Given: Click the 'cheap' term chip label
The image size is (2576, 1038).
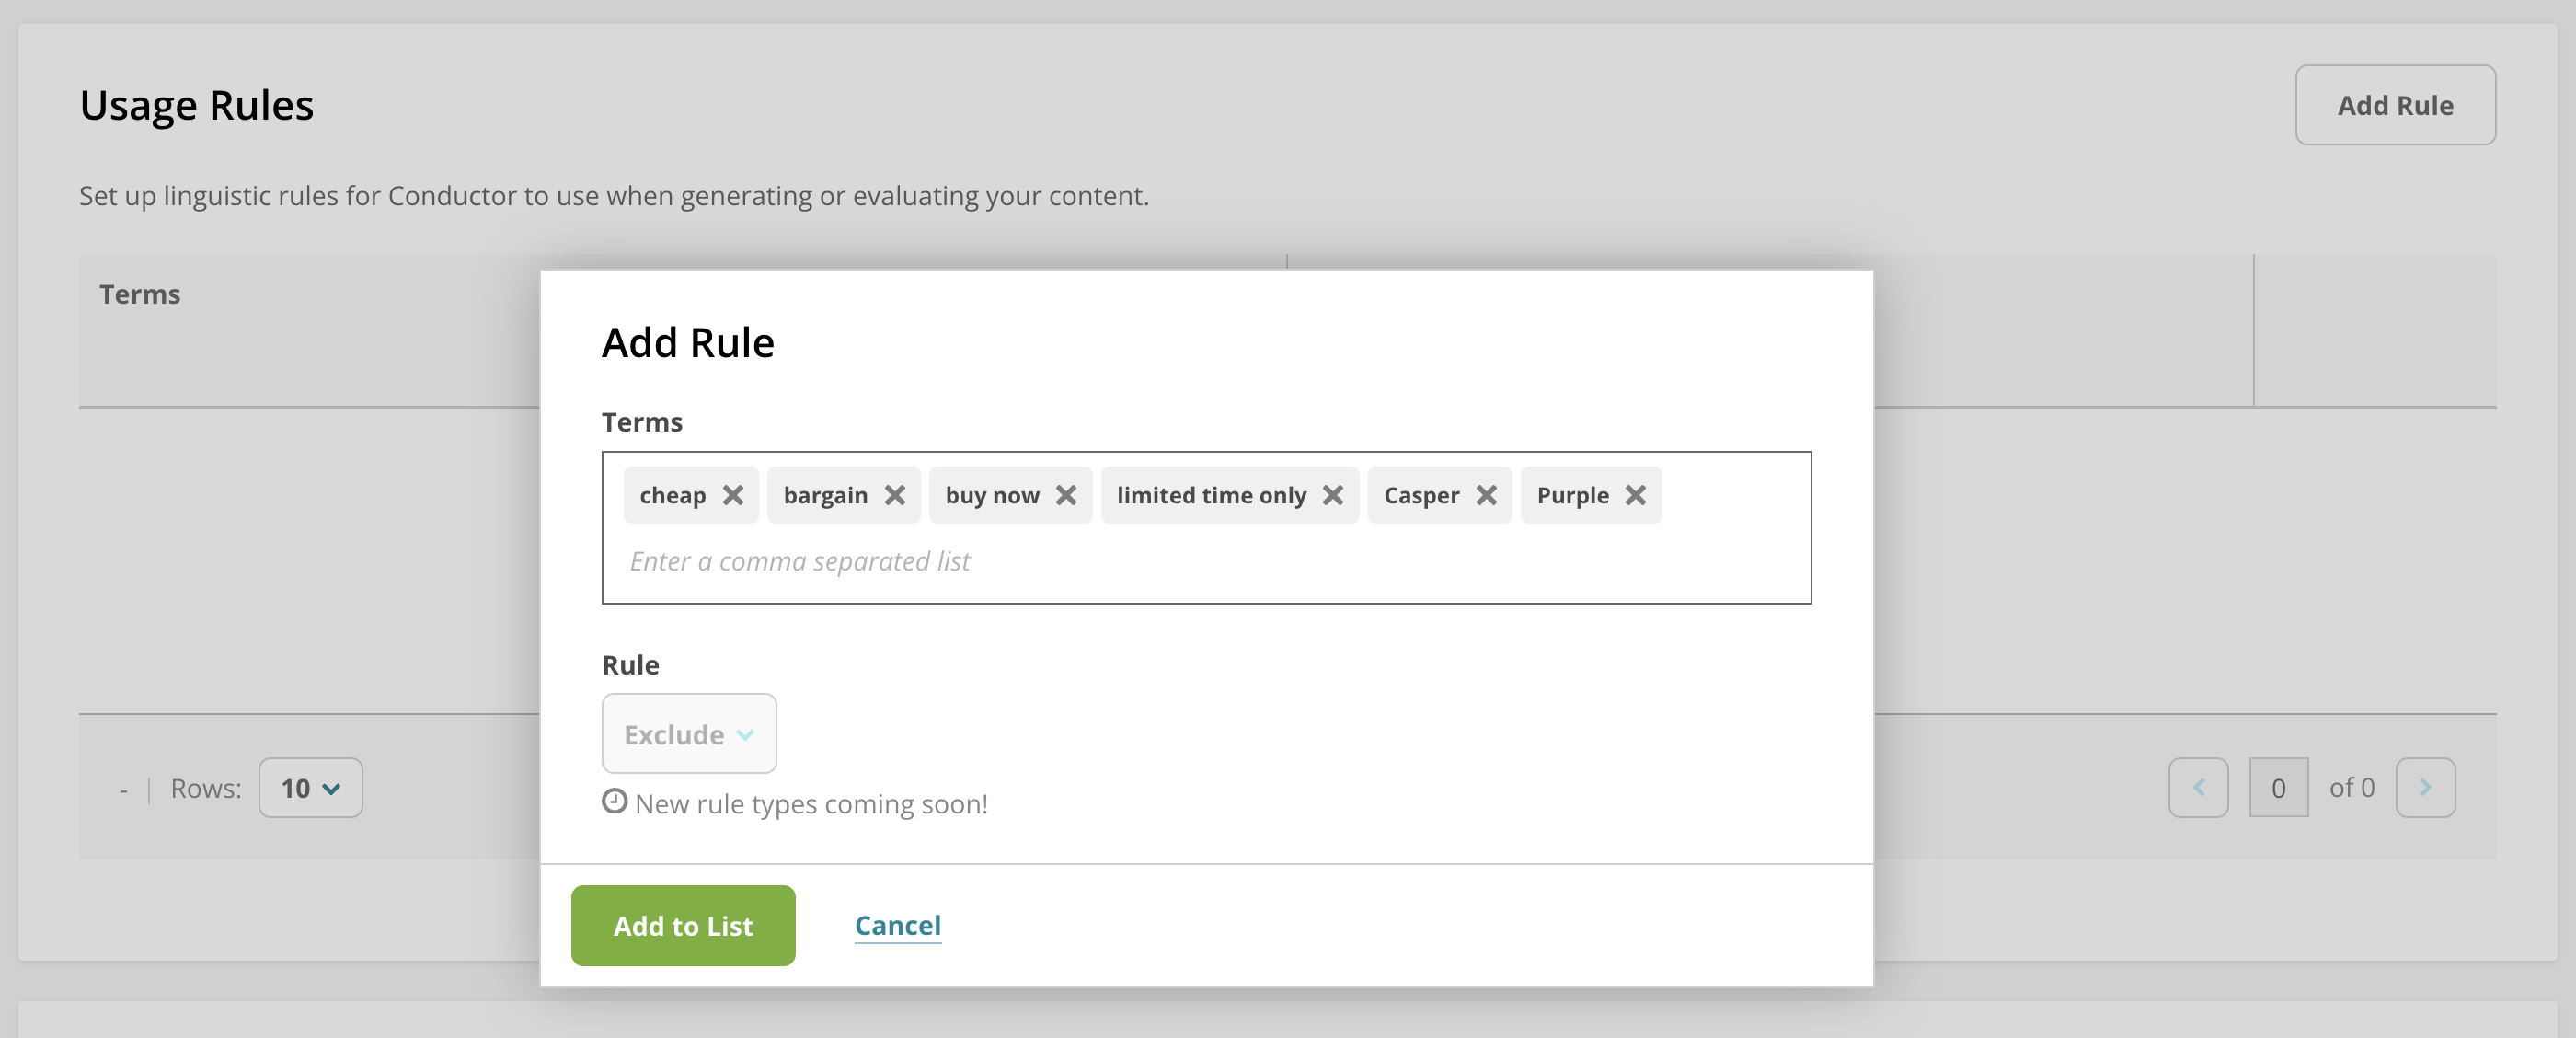Looking at the screenshot, I should click(x=672, y=495).
